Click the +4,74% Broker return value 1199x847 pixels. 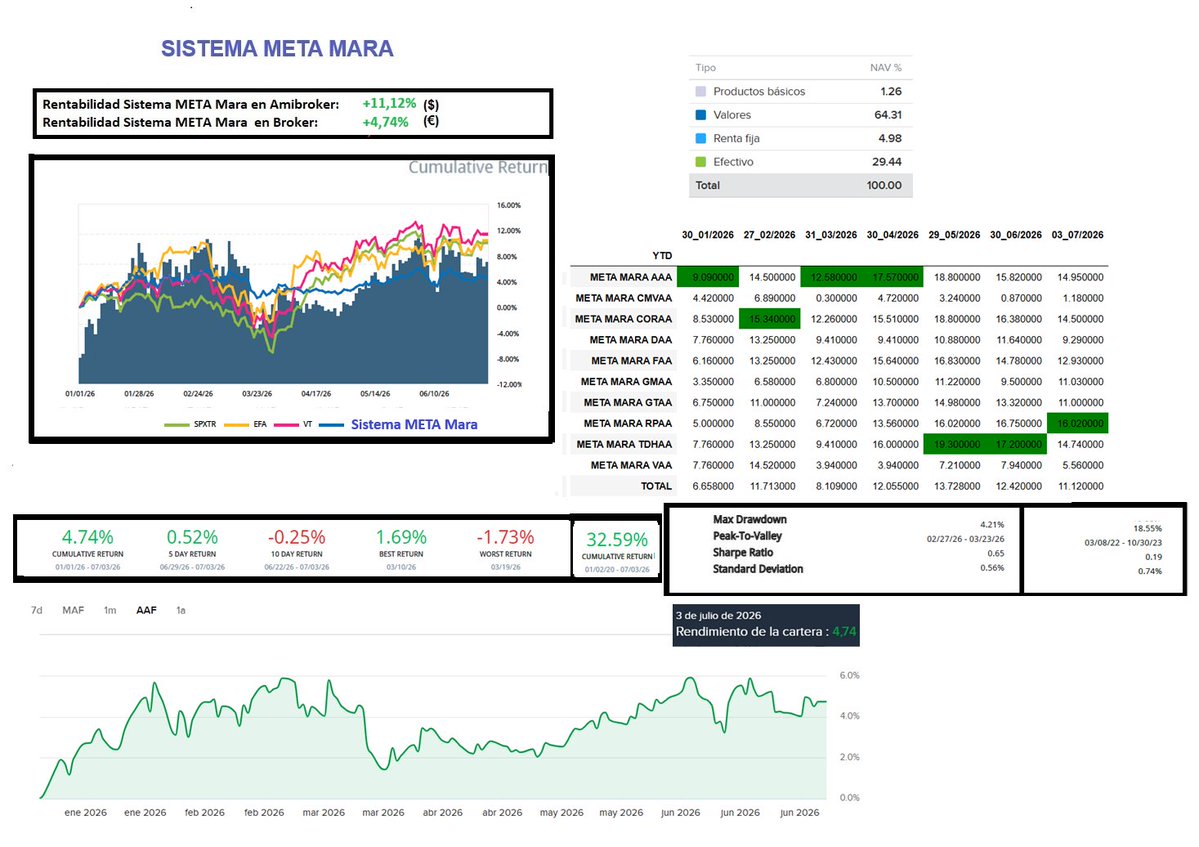385,122
